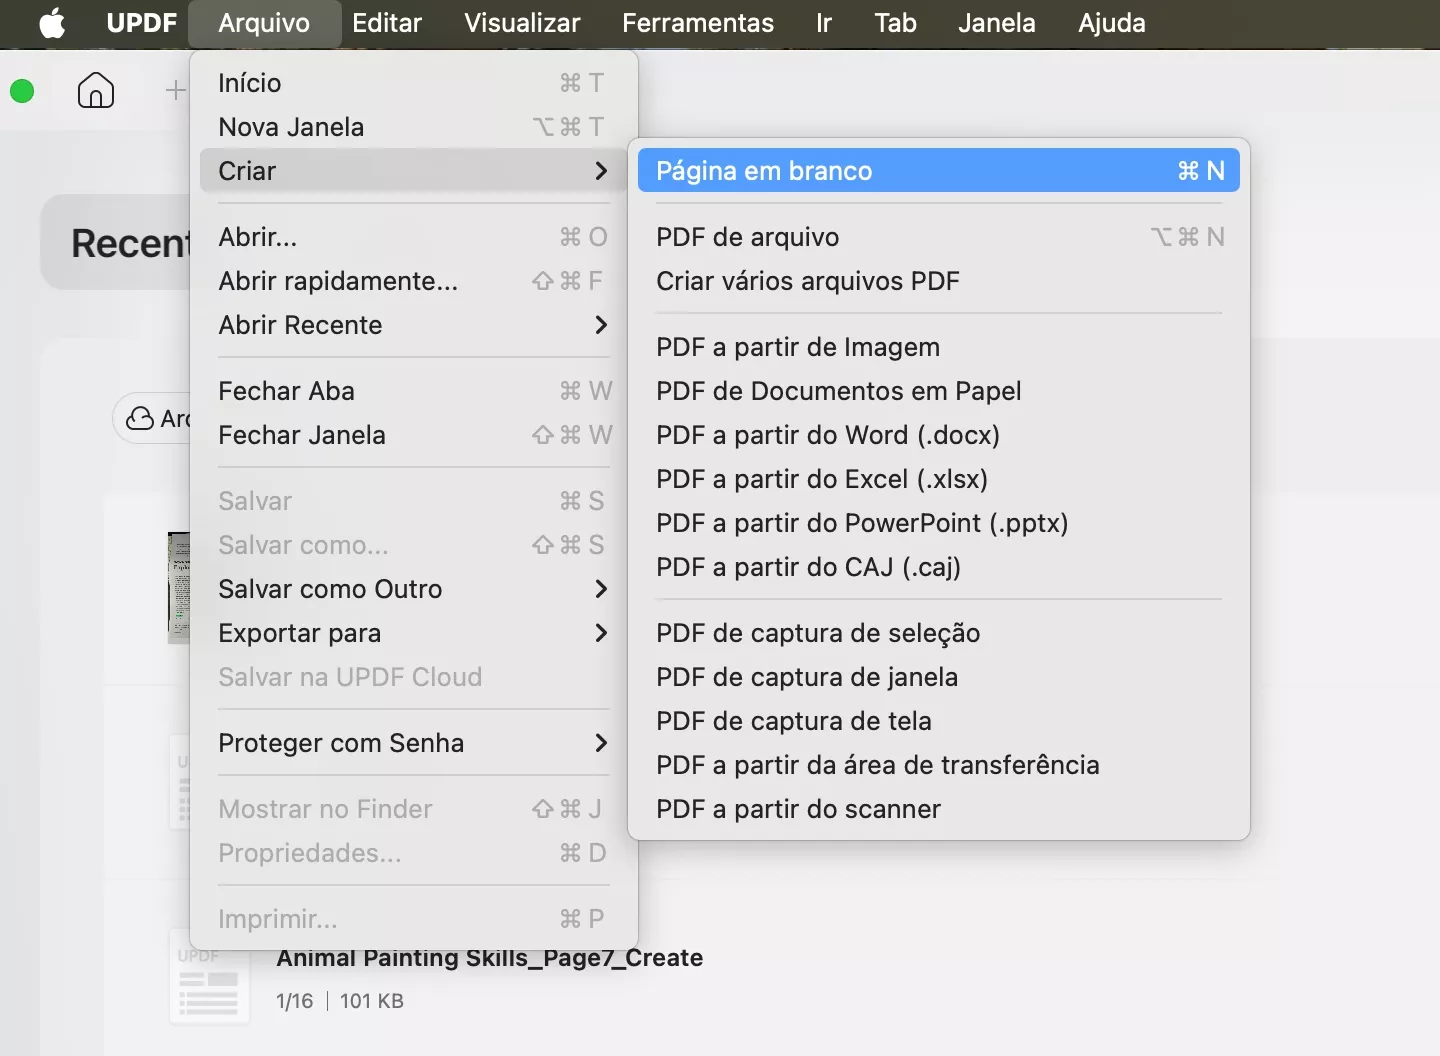This screenshot has height=1056, width=1440.
Task: Select PDF de captura de janela
Action: tap(939, 677)
